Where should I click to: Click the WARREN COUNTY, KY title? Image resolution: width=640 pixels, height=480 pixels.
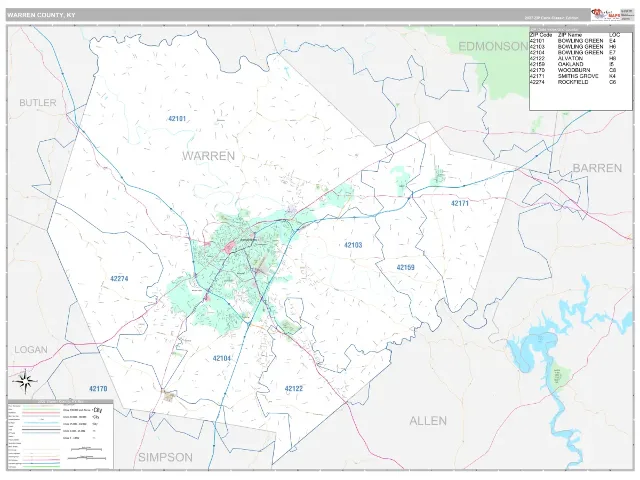[41, 15]
